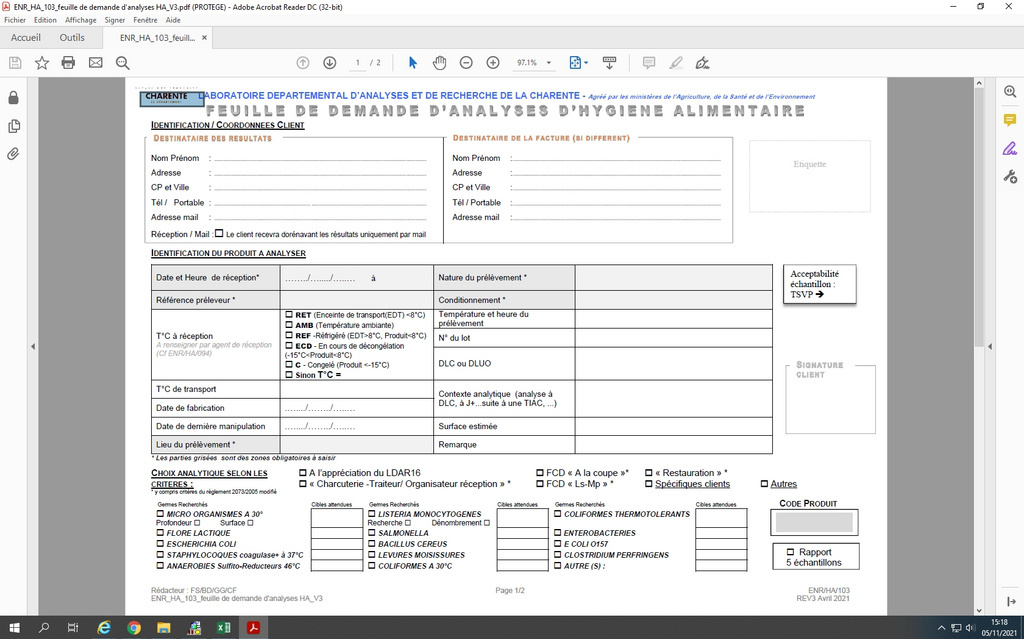Open the security lock panel
This screenshot has height=639, width=1024.
(13, 98)
